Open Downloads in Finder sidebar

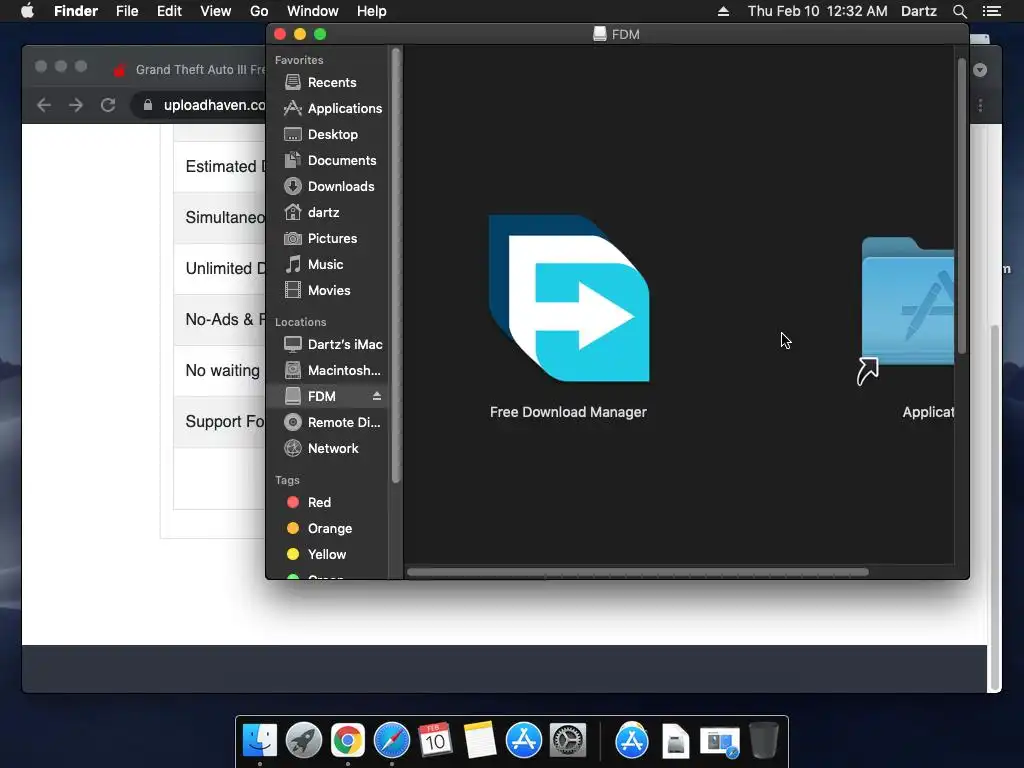(x=330, y=187)
